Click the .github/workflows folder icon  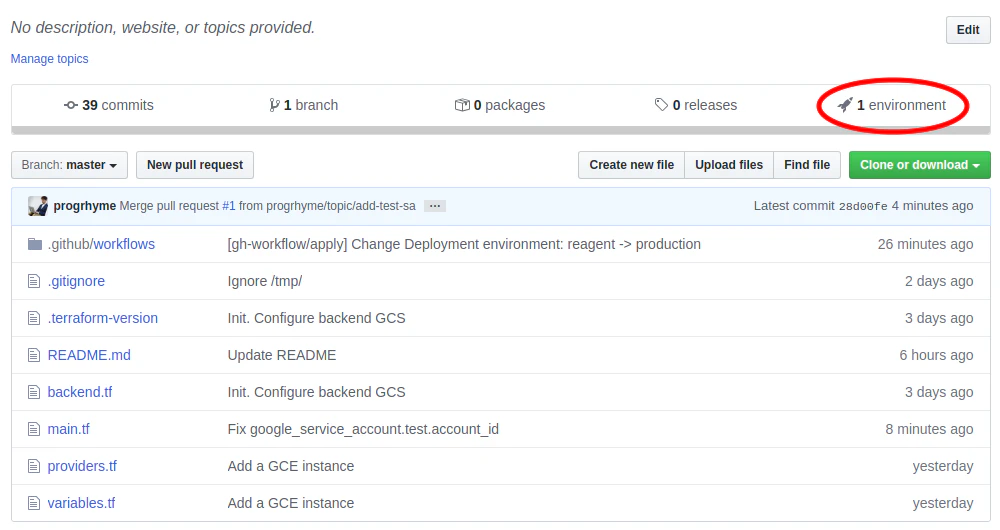tap(35, 244)
